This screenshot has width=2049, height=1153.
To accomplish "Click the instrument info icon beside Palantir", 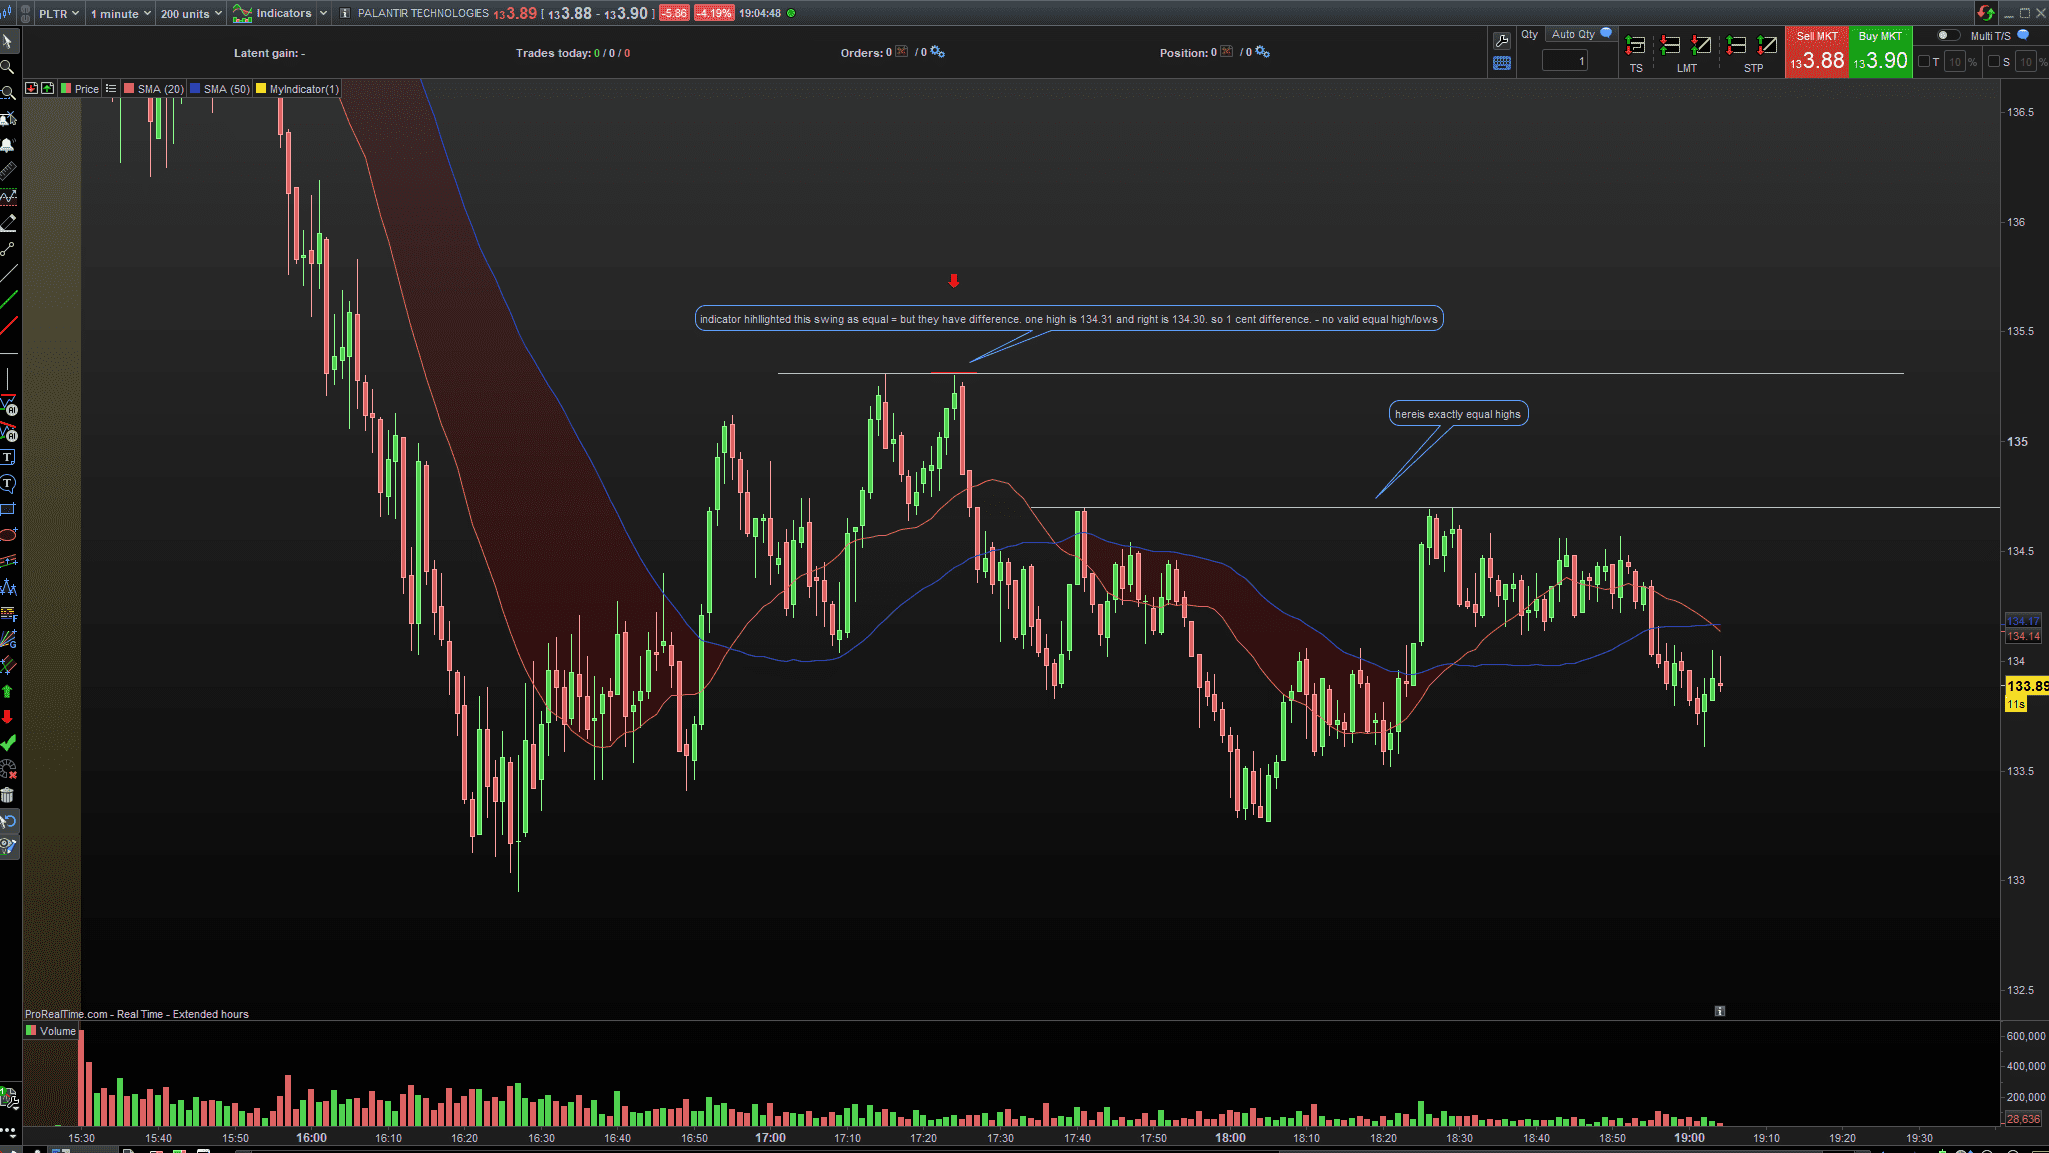I will click(345, 13).
